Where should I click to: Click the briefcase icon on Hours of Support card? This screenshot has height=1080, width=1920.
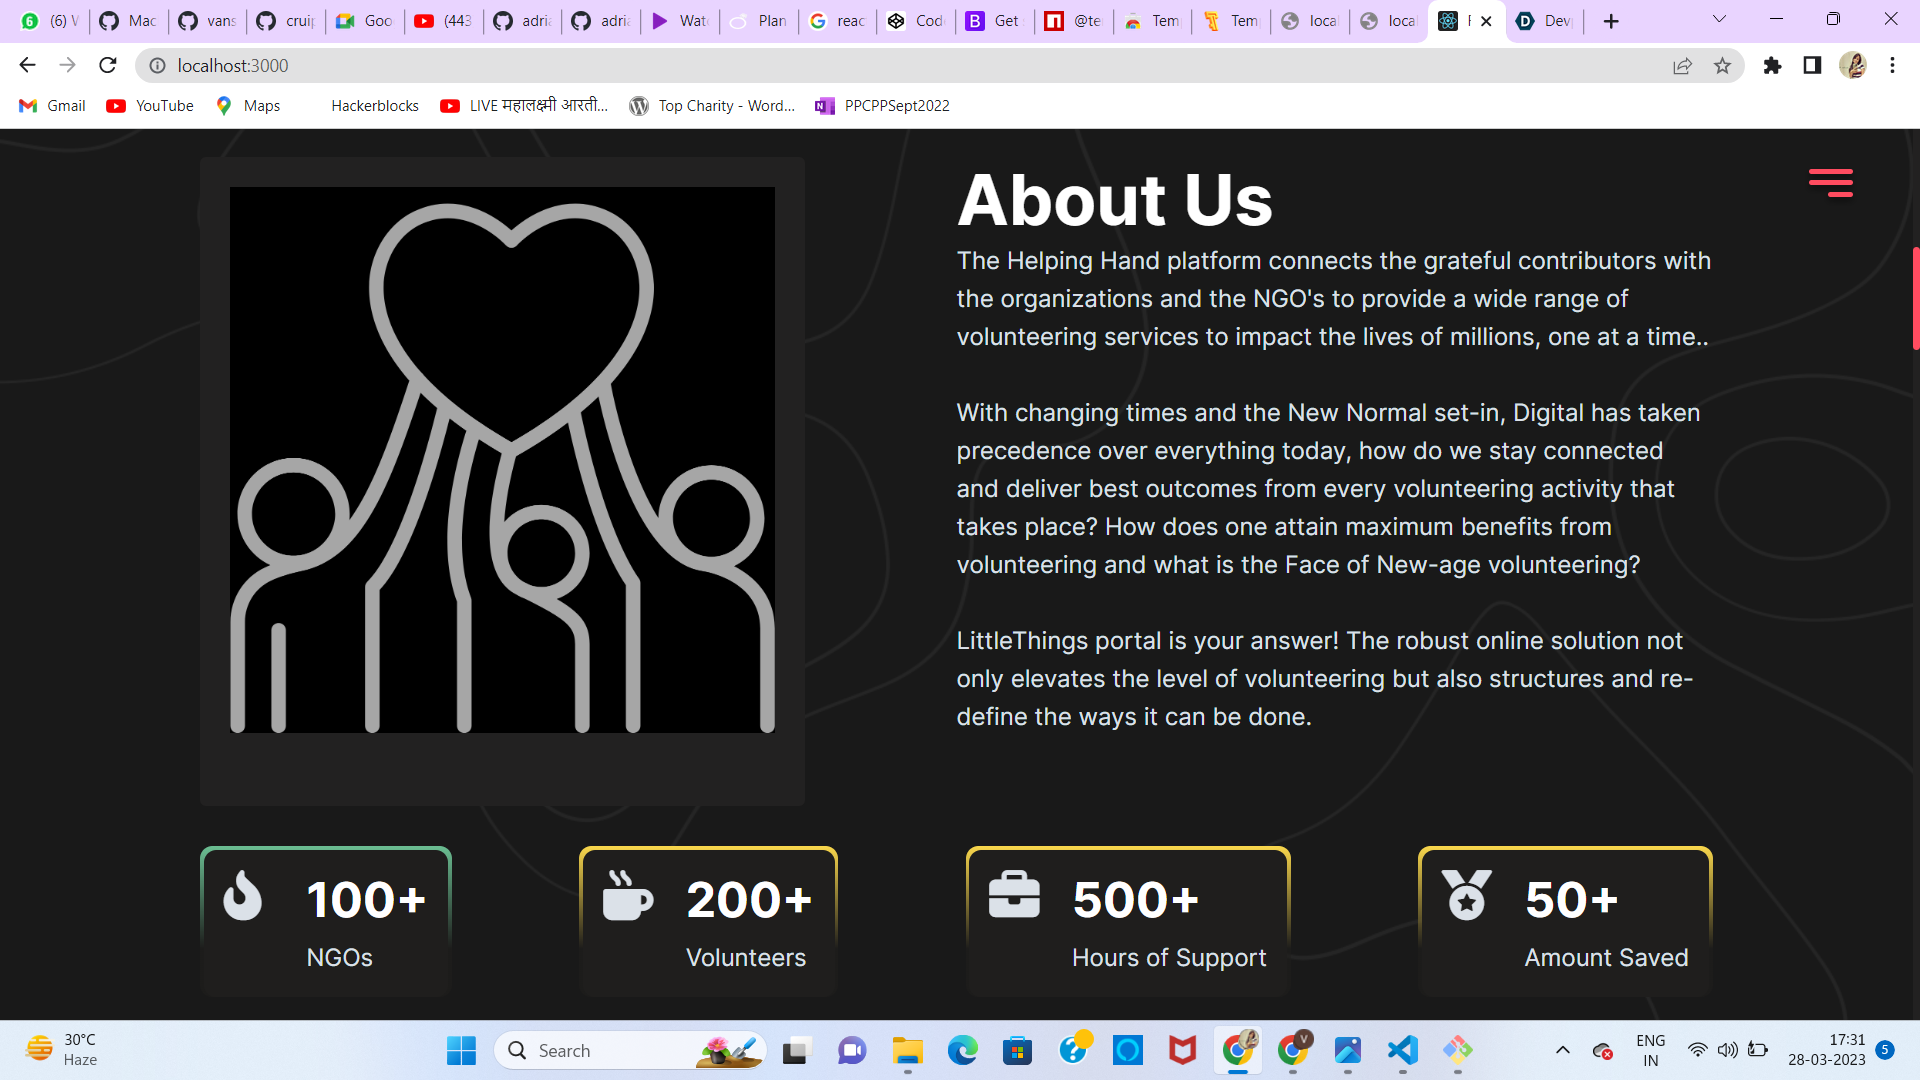click(1014, 895)
